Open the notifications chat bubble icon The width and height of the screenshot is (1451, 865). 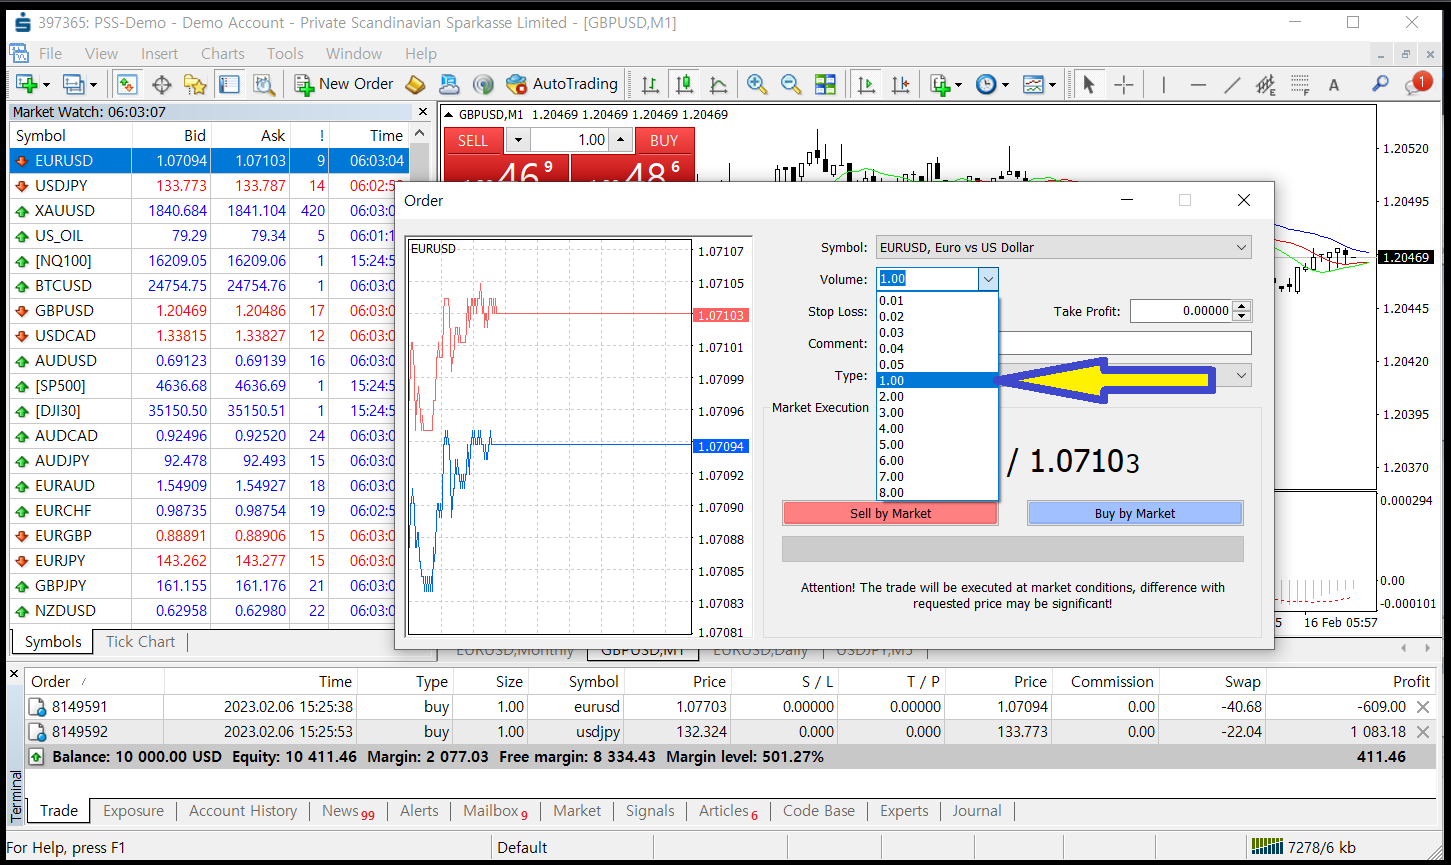coord(1418,84)
